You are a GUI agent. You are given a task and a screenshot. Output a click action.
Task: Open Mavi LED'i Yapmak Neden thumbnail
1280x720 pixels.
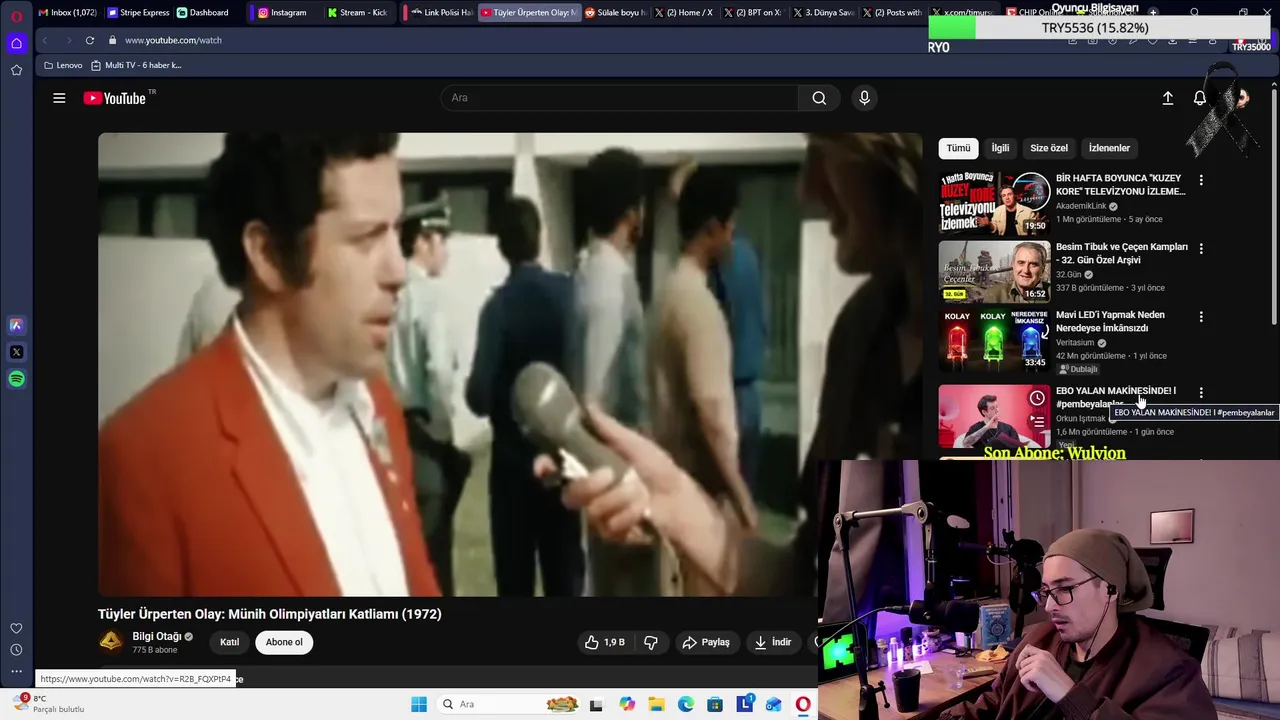(994, 339)
